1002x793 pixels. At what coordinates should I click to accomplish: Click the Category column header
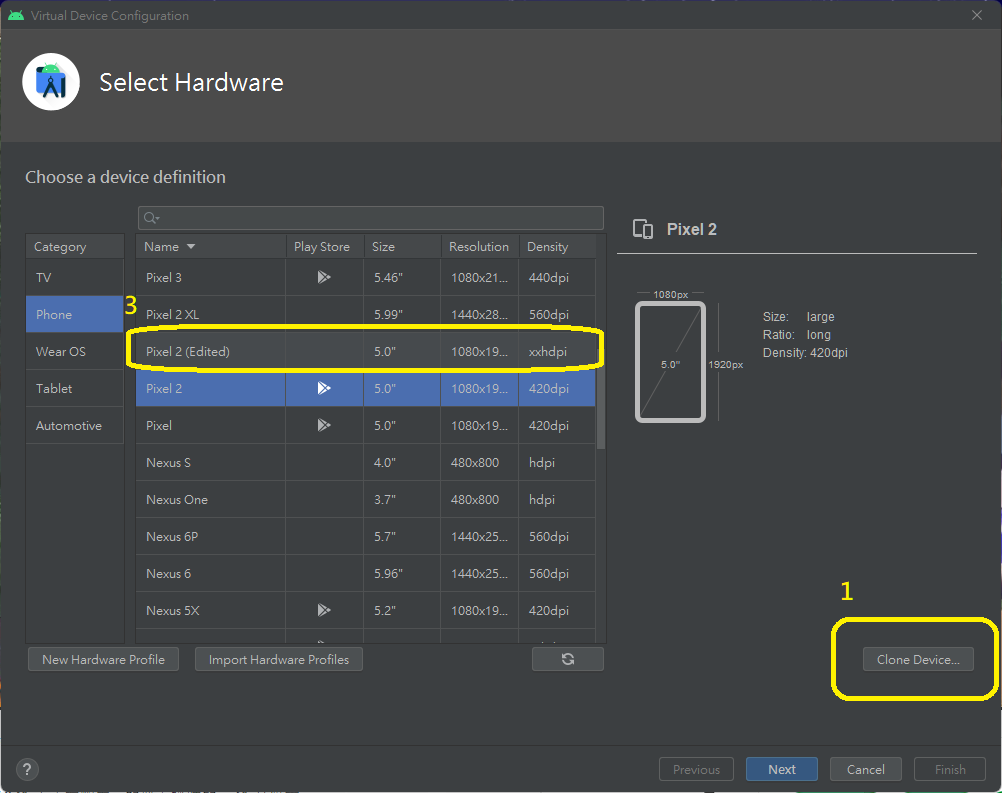click(74, 247)
